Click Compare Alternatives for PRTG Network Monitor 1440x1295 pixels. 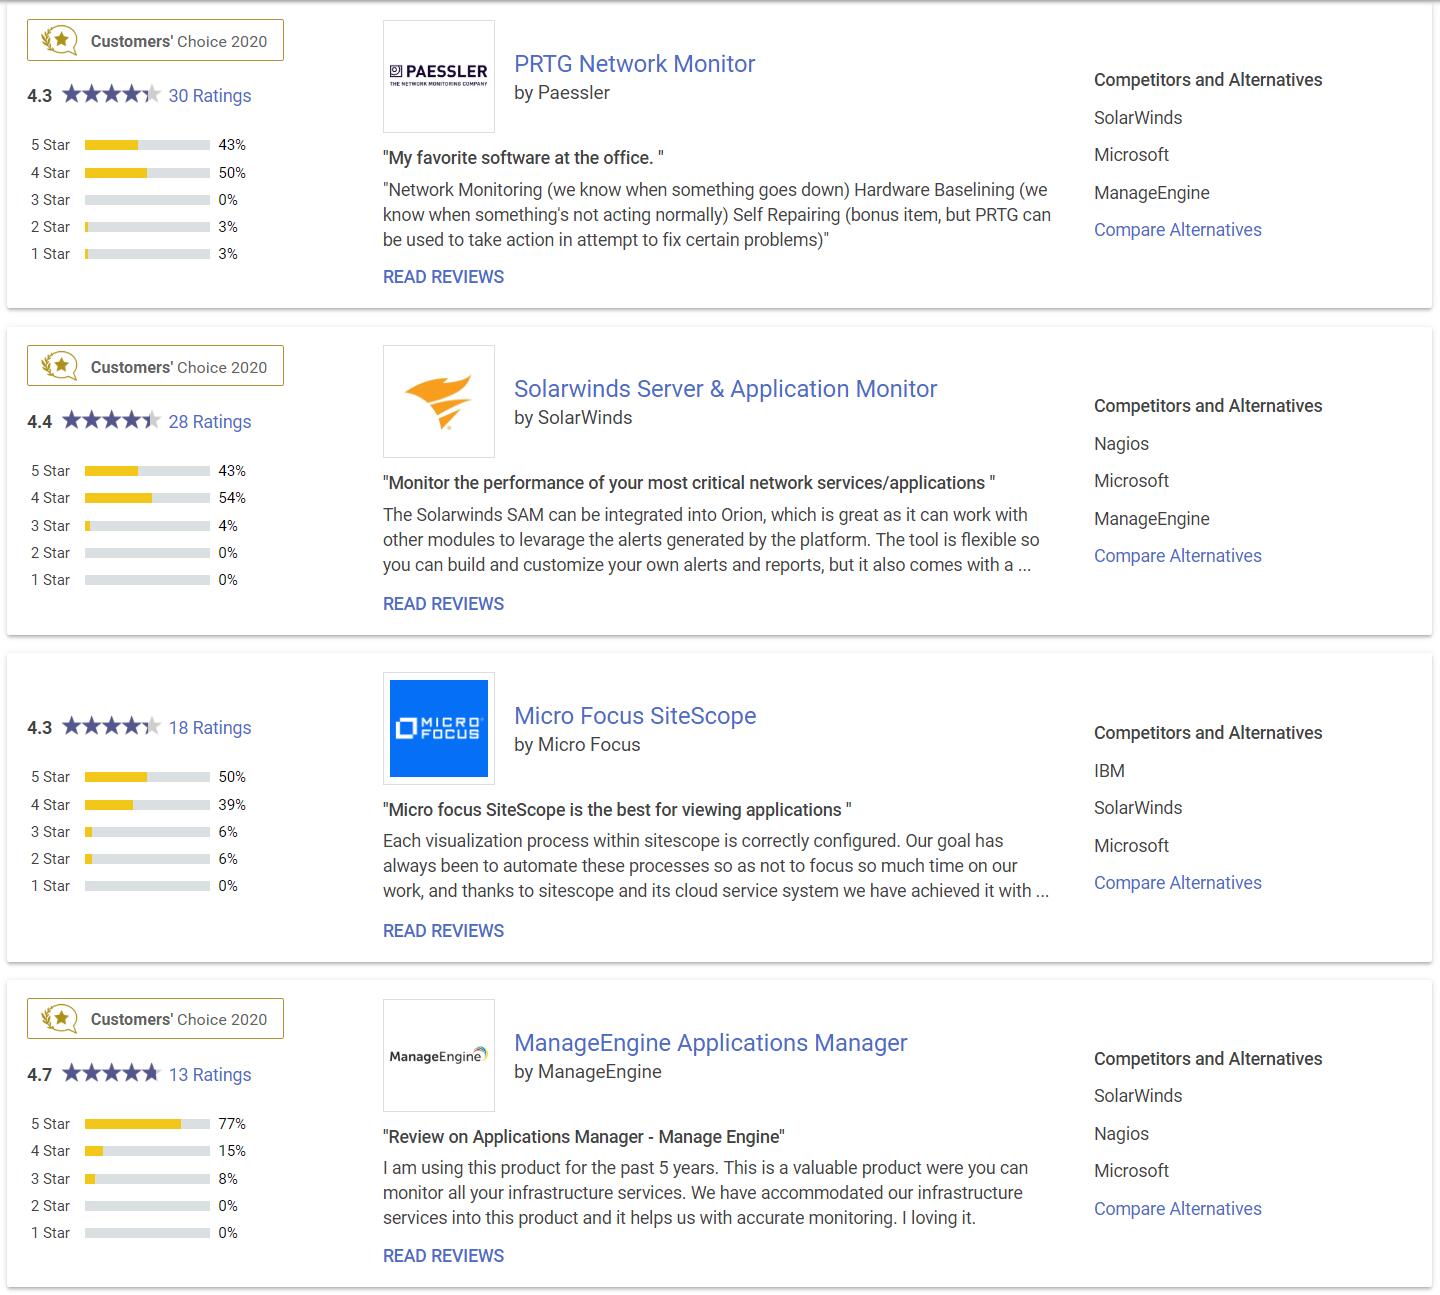(1177, 230)
